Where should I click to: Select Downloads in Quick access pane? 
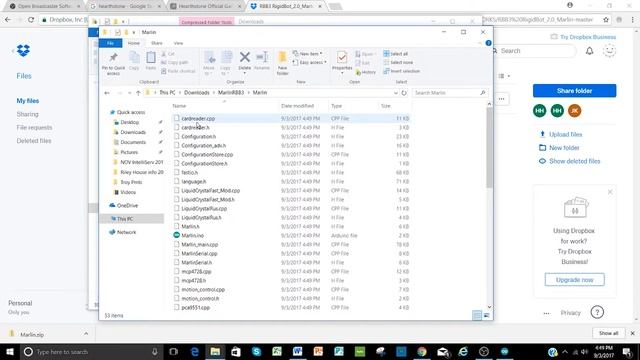click(x=133, y=132)
